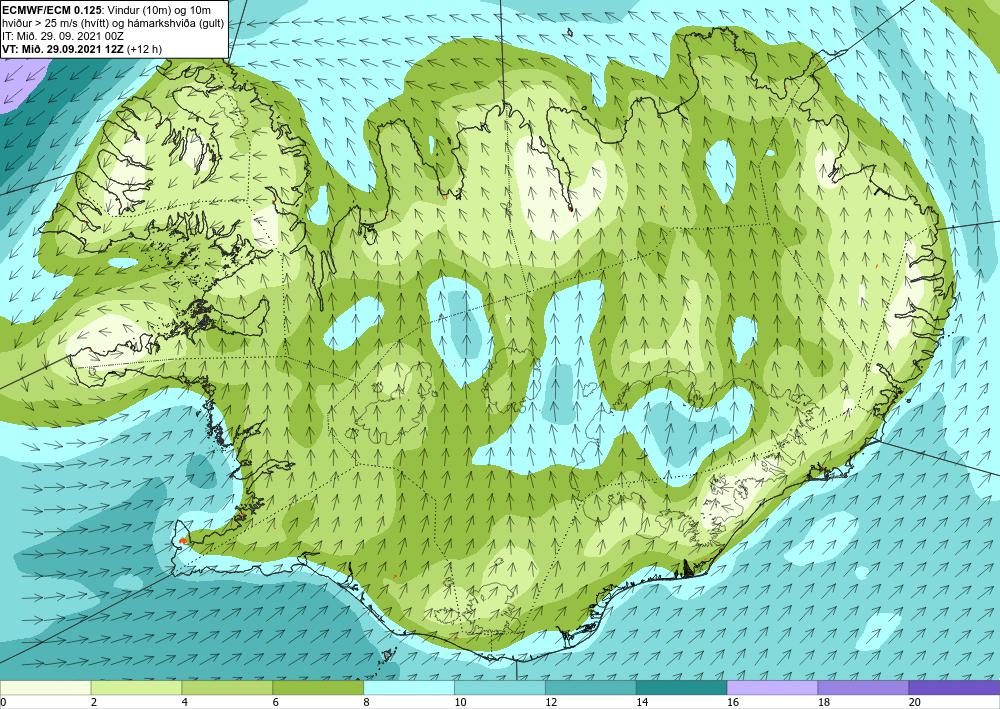Choose the dark teal 14–16 m/s legend swatch
This screenshot has width=1000, height=709.
[682, 688]
